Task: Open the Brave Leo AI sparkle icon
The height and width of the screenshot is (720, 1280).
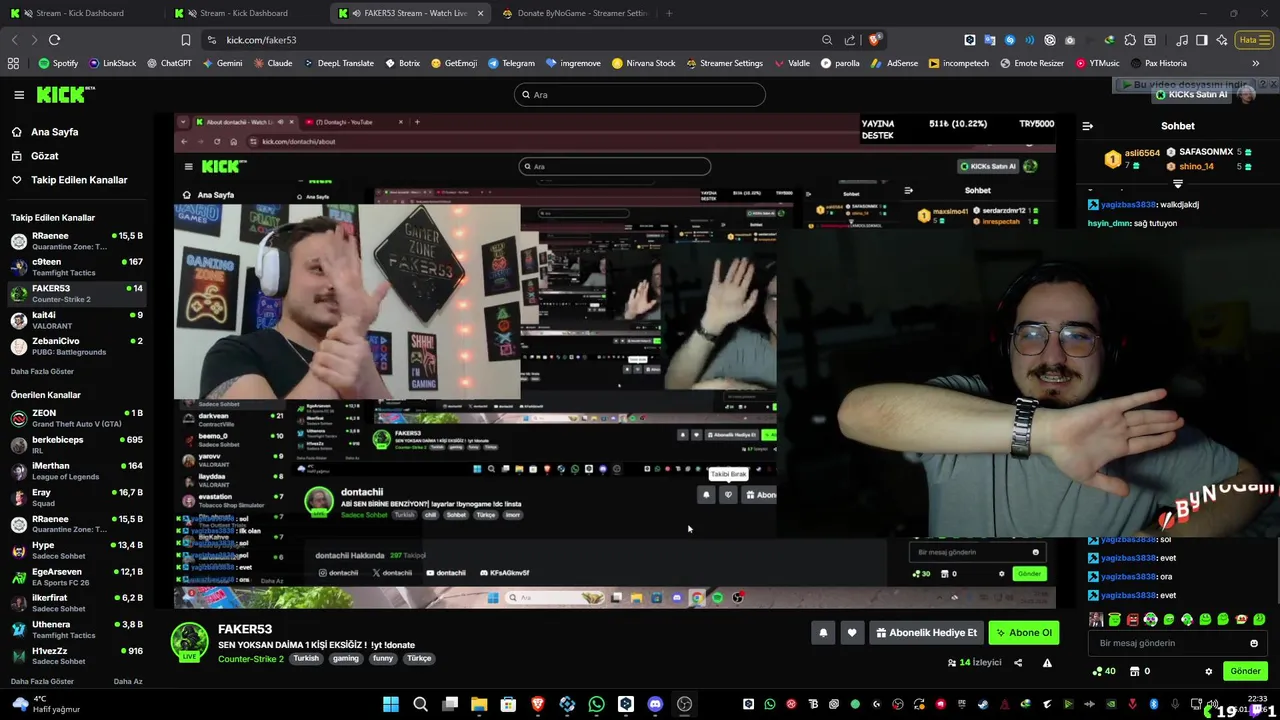Action: [1222, 40]
